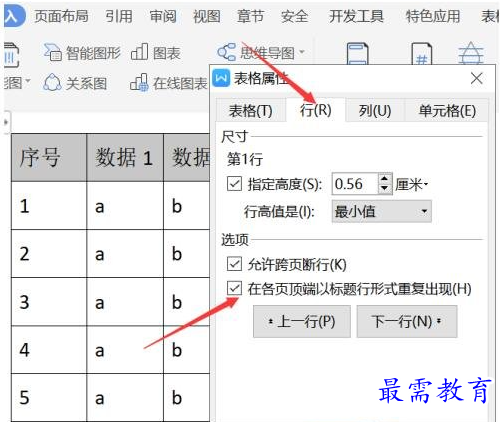Open the 行高值是 最小值 dropdown
This screenshot has height=422, width=500.
(x=381, y=211)
